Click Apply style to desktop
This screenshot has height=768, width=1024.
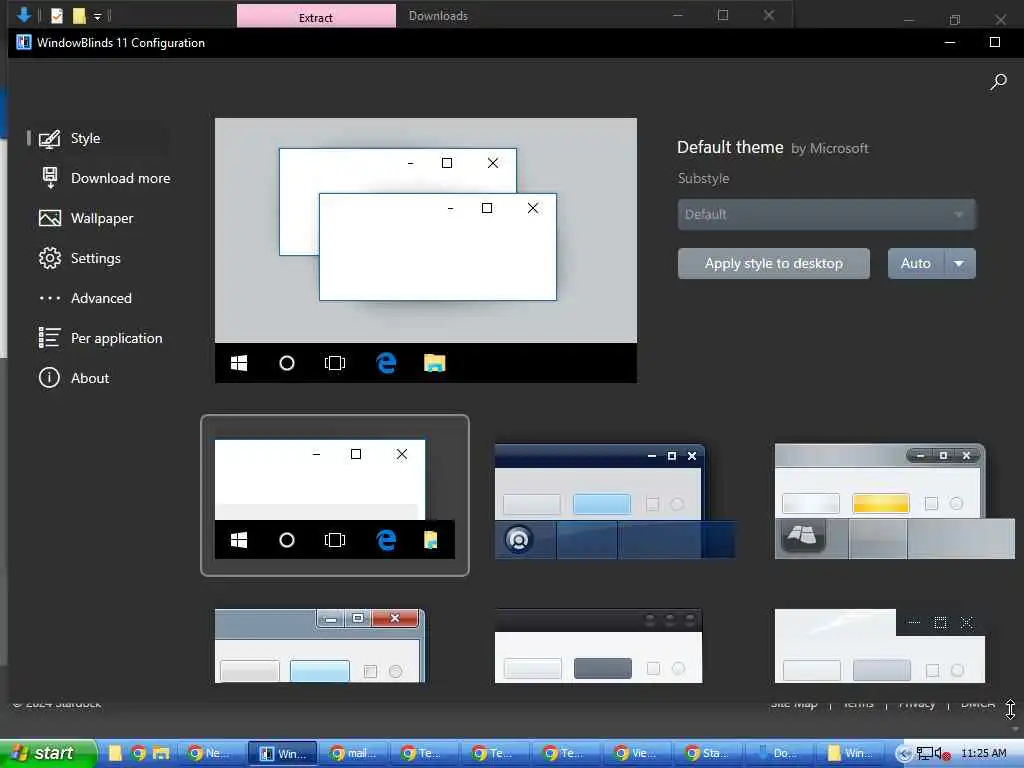pyautogui.click(x=773, y=263)
